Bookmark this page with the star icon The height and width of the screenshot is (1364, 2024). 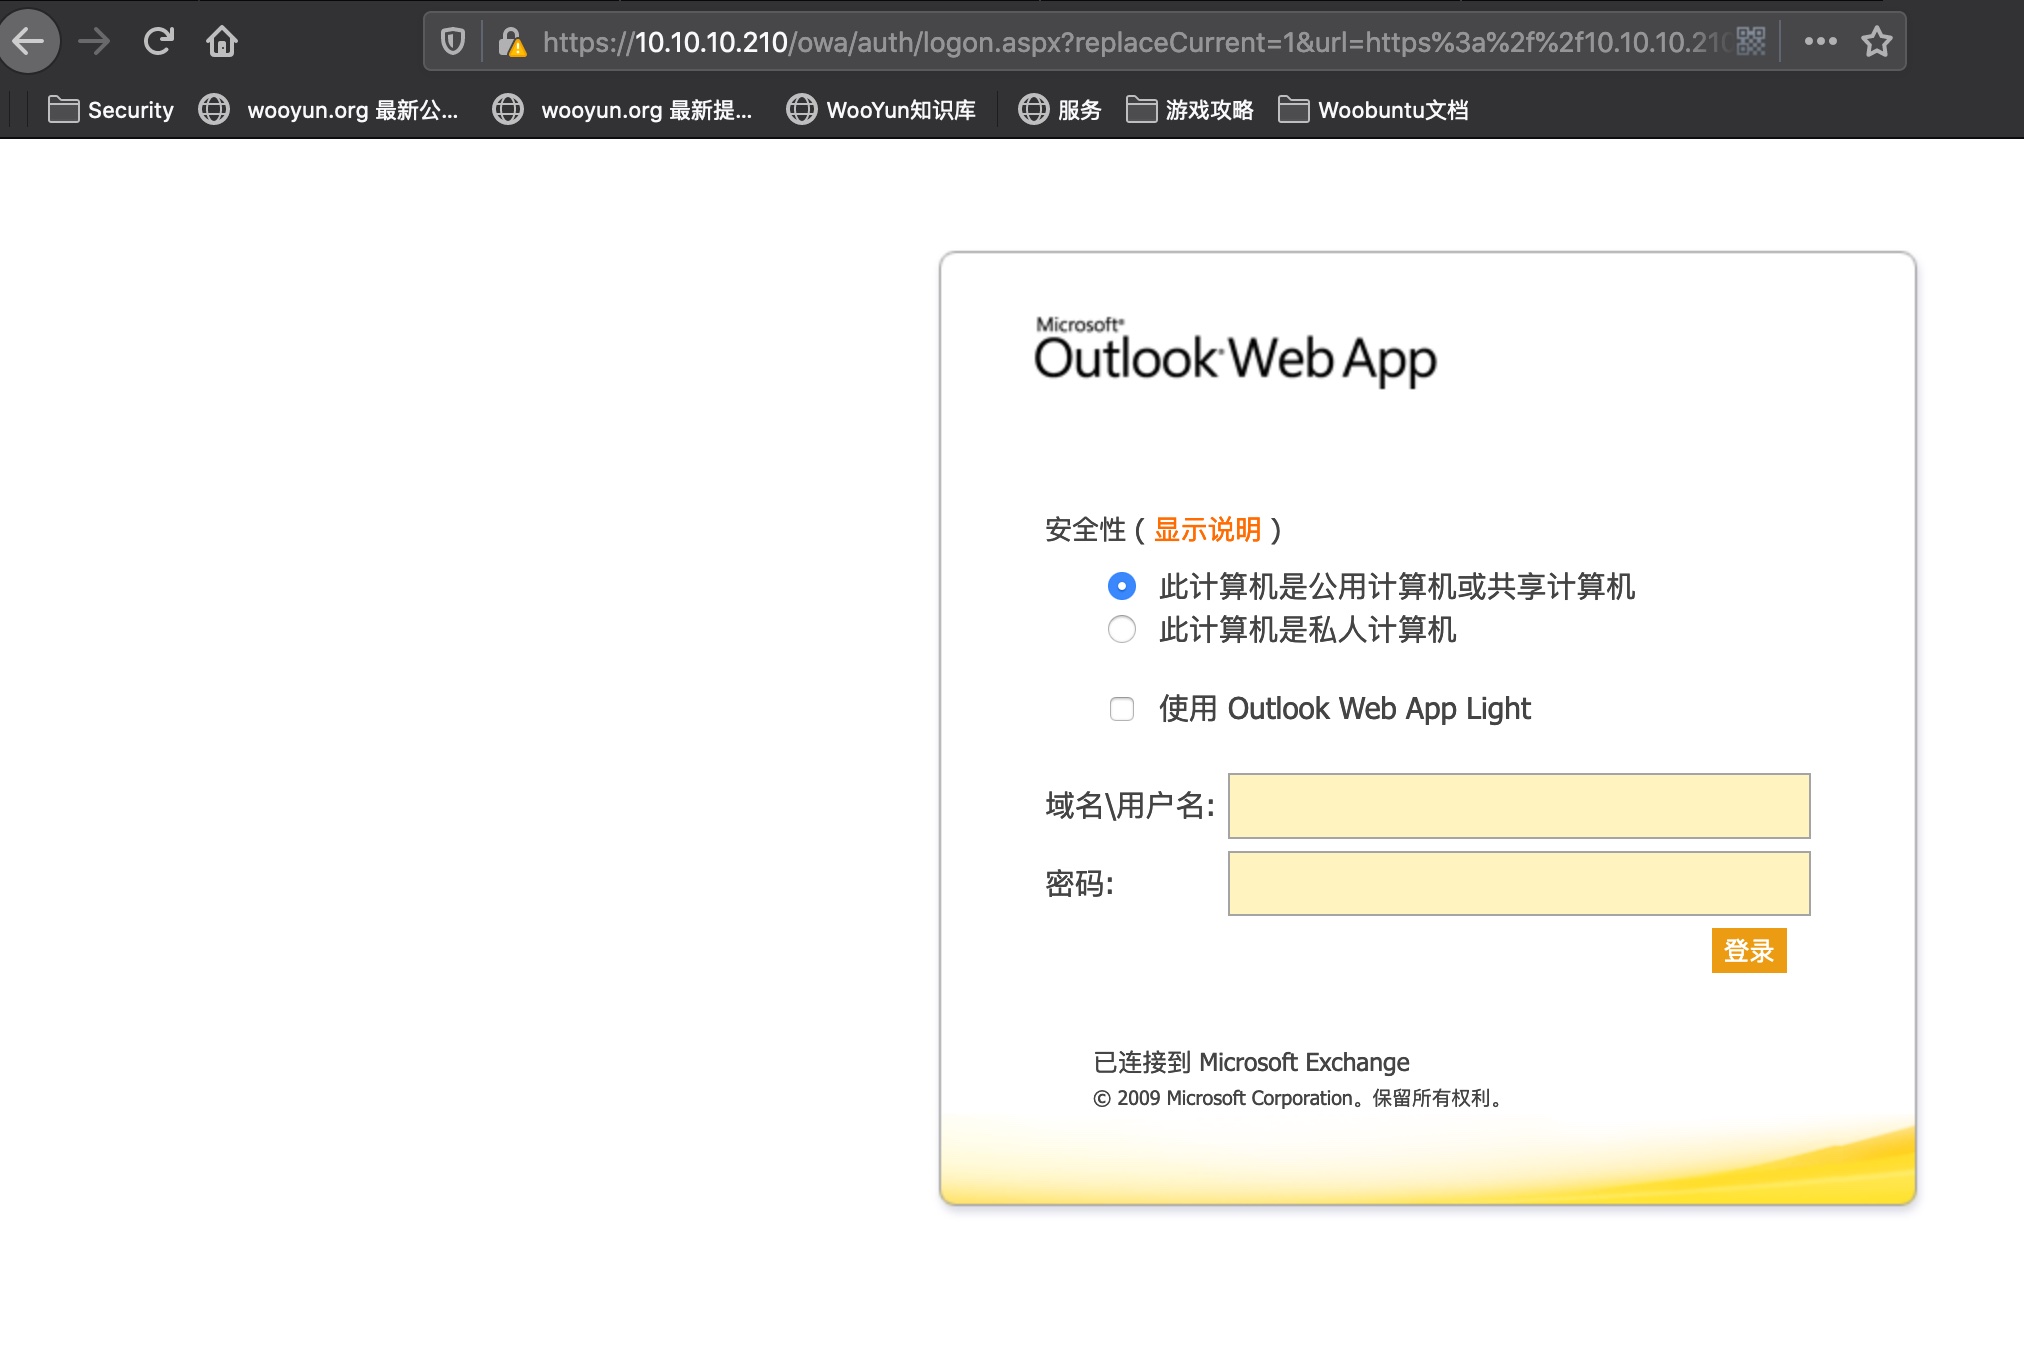point(1877,42)
